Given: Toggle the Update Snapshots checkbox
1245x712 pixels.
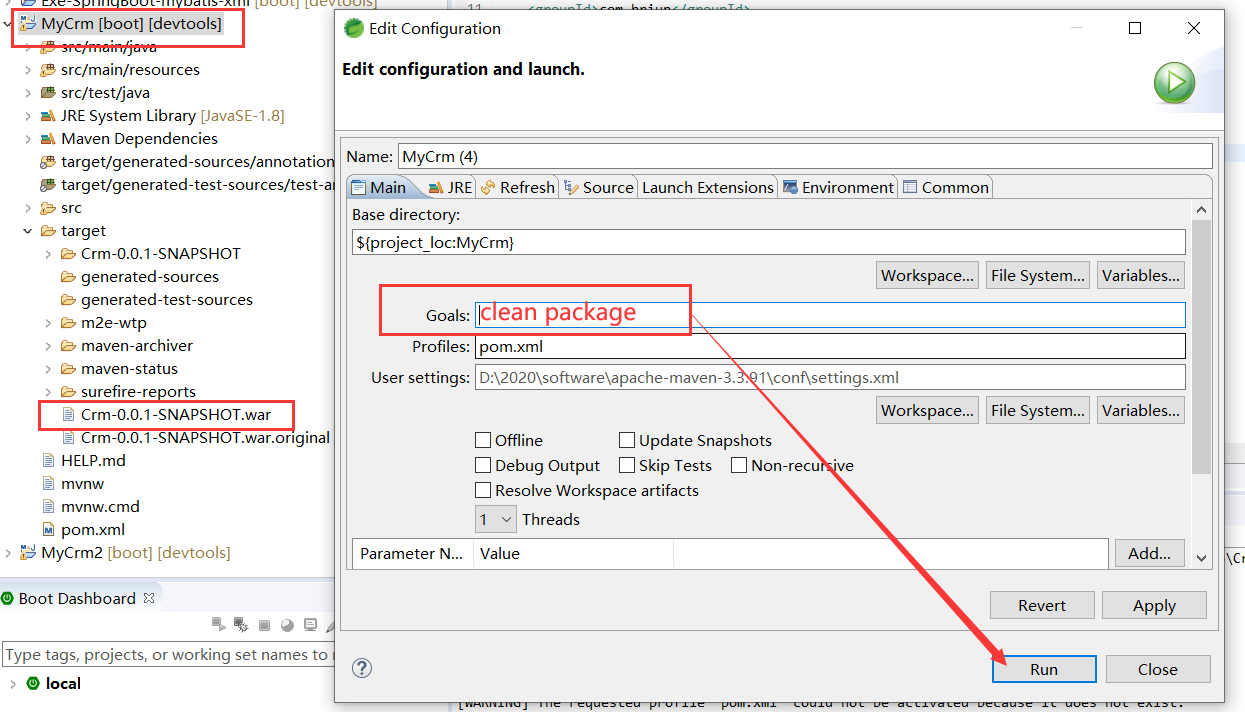Looking at the screenshot, I should pos(627,440).
